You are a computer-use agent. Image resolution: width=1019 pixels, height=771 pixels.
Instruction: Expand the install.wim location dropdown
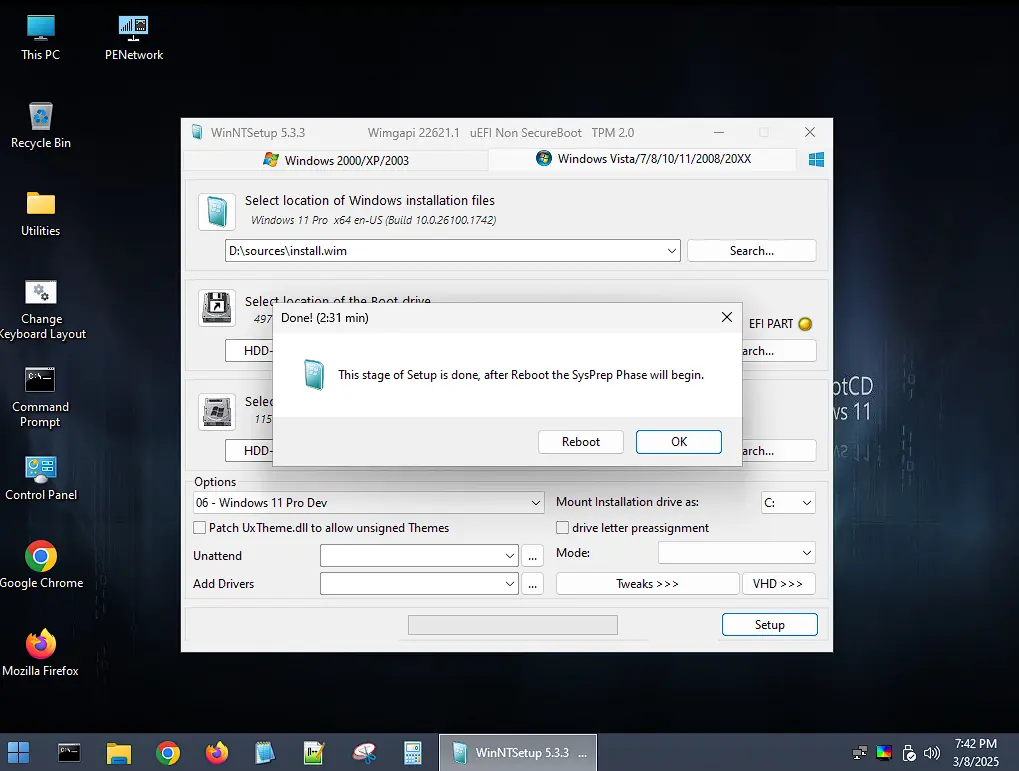click(672, 251)
